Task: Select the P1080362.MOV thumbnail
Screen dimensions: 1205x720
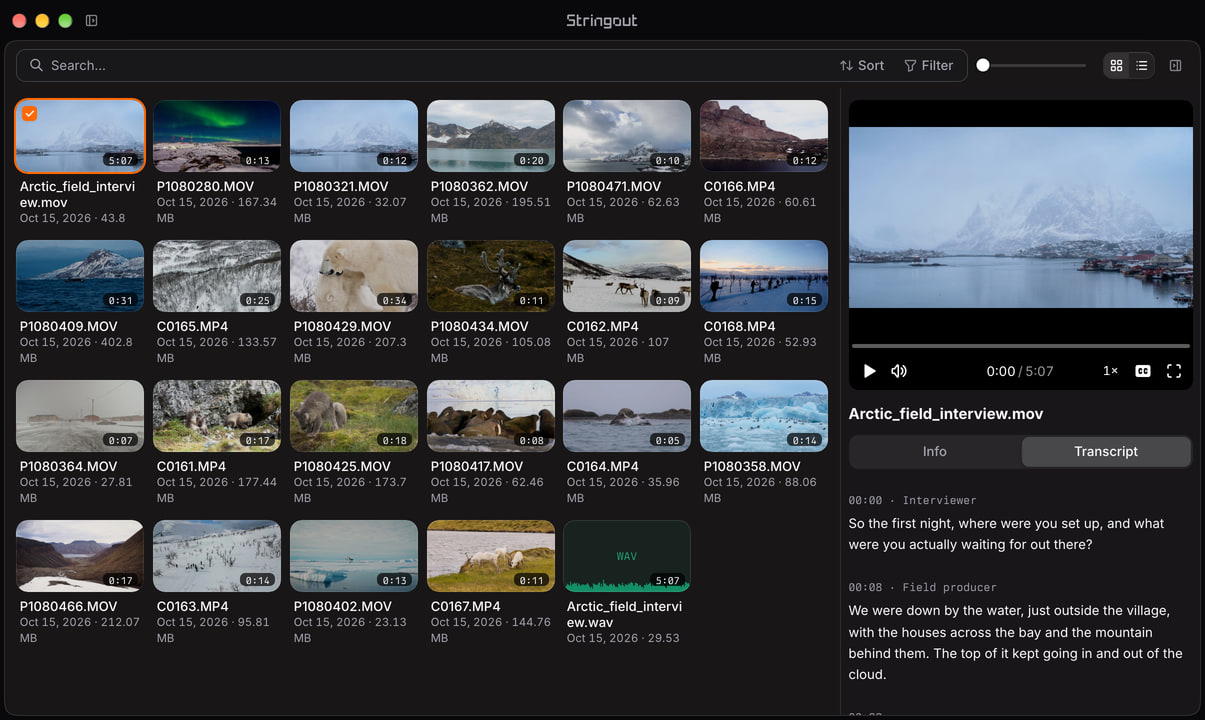Action: [491, 136]
